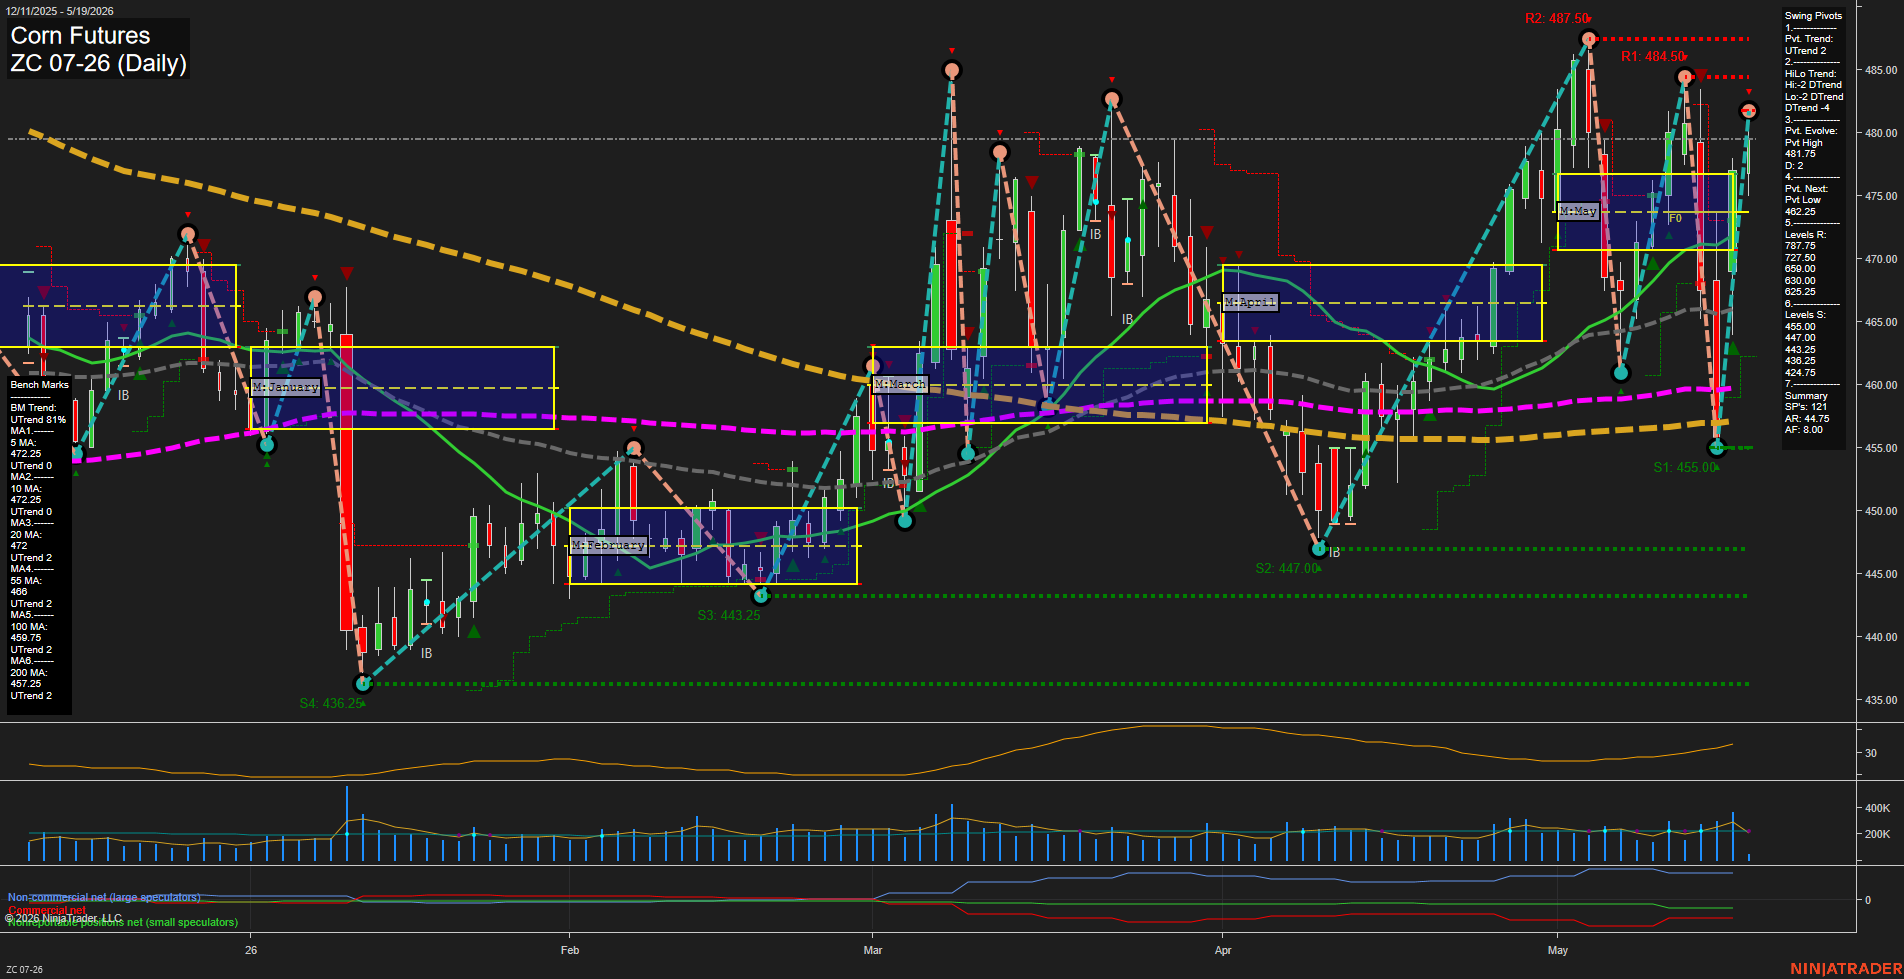
Task: Click the AF: 8.00 summary value
Action: (1804, 430)
